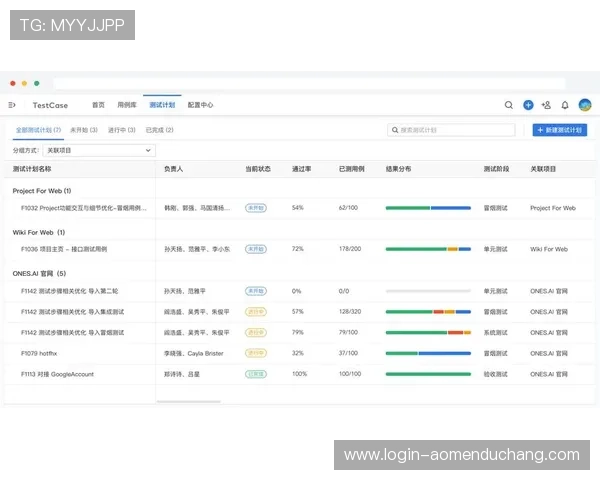
Task: Open plan F1142 测试步骤相关优化 导入集成测试
Action: pos(72,312)
